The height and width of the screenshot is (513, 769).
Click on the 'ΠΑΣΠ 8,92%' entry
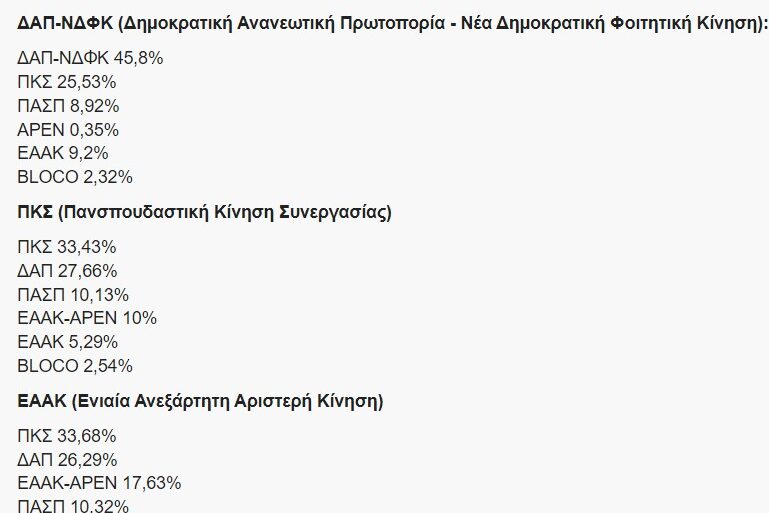coord(68,106)
